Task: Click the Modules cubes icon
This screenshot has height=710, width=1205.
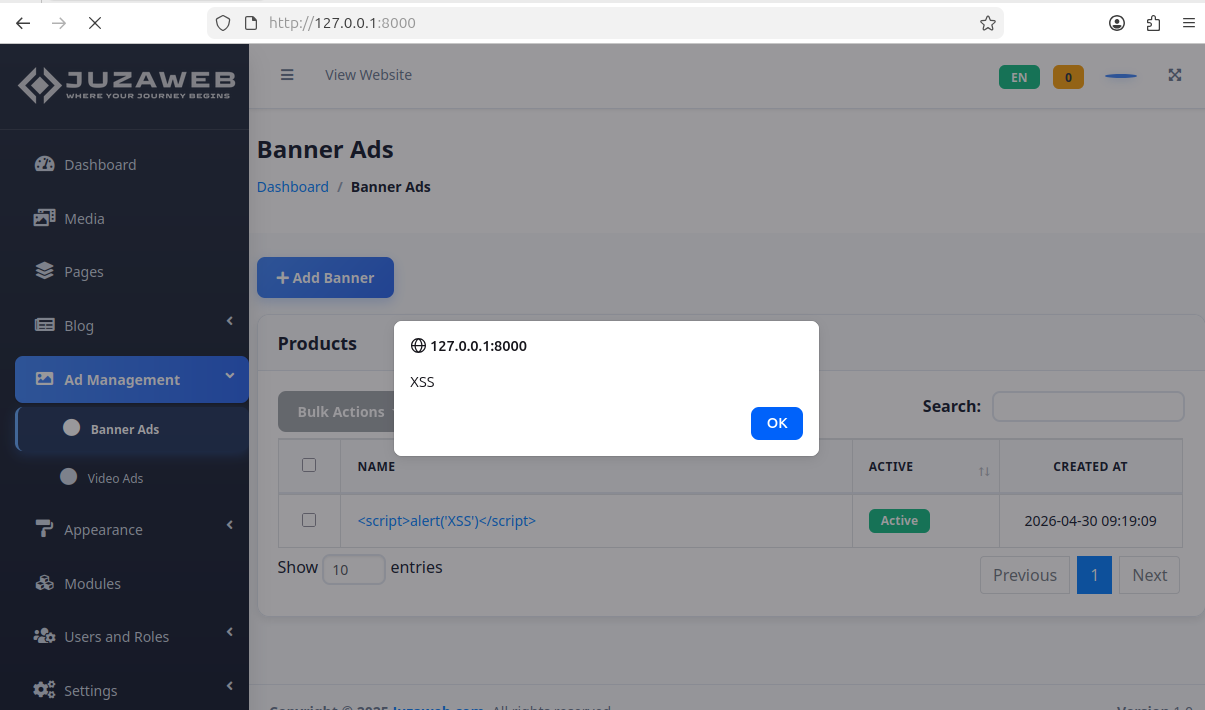Action: pos(44,583)
